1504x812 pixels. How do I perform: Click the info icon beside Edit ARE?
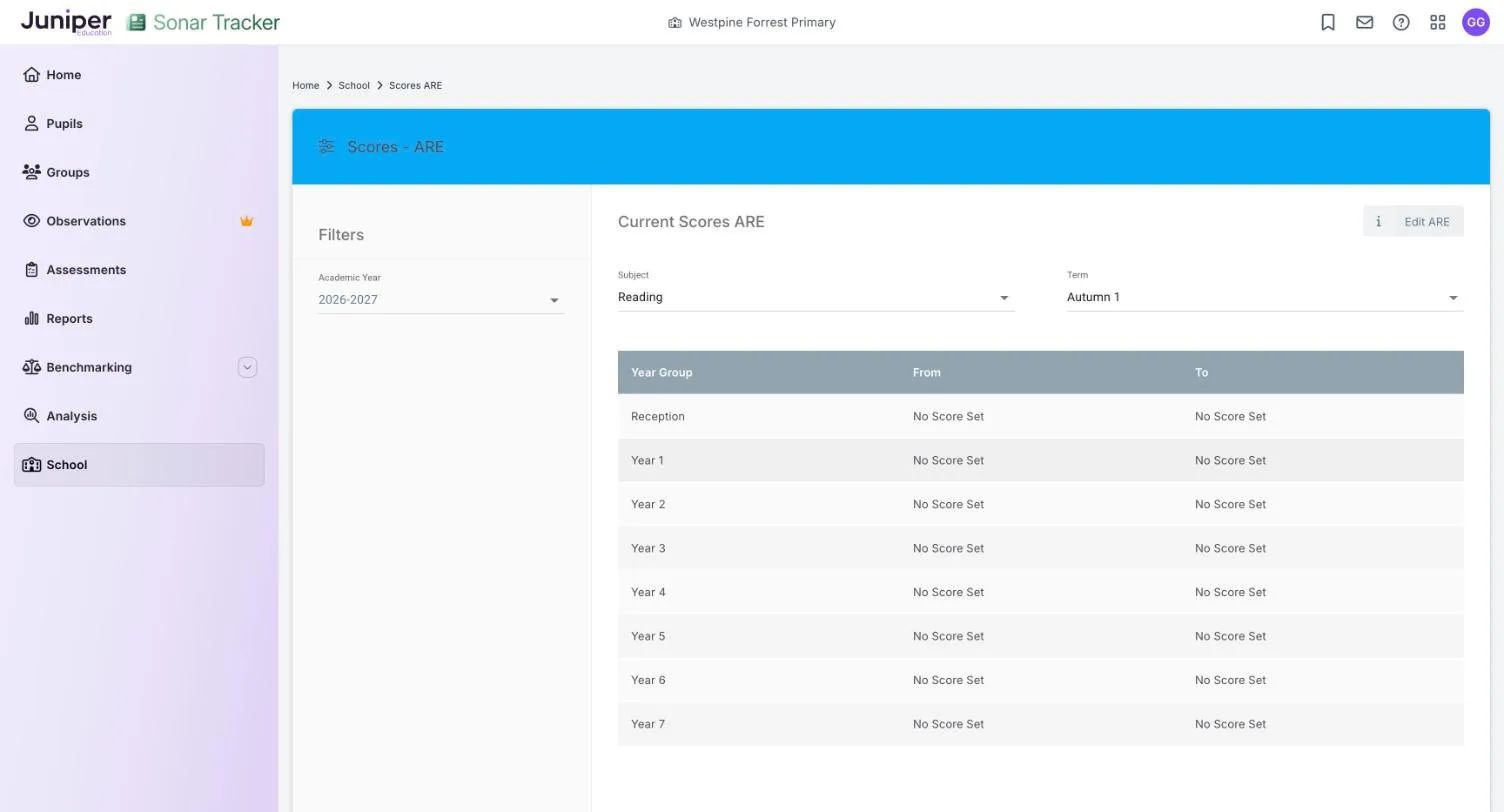tap(1378, 222)
